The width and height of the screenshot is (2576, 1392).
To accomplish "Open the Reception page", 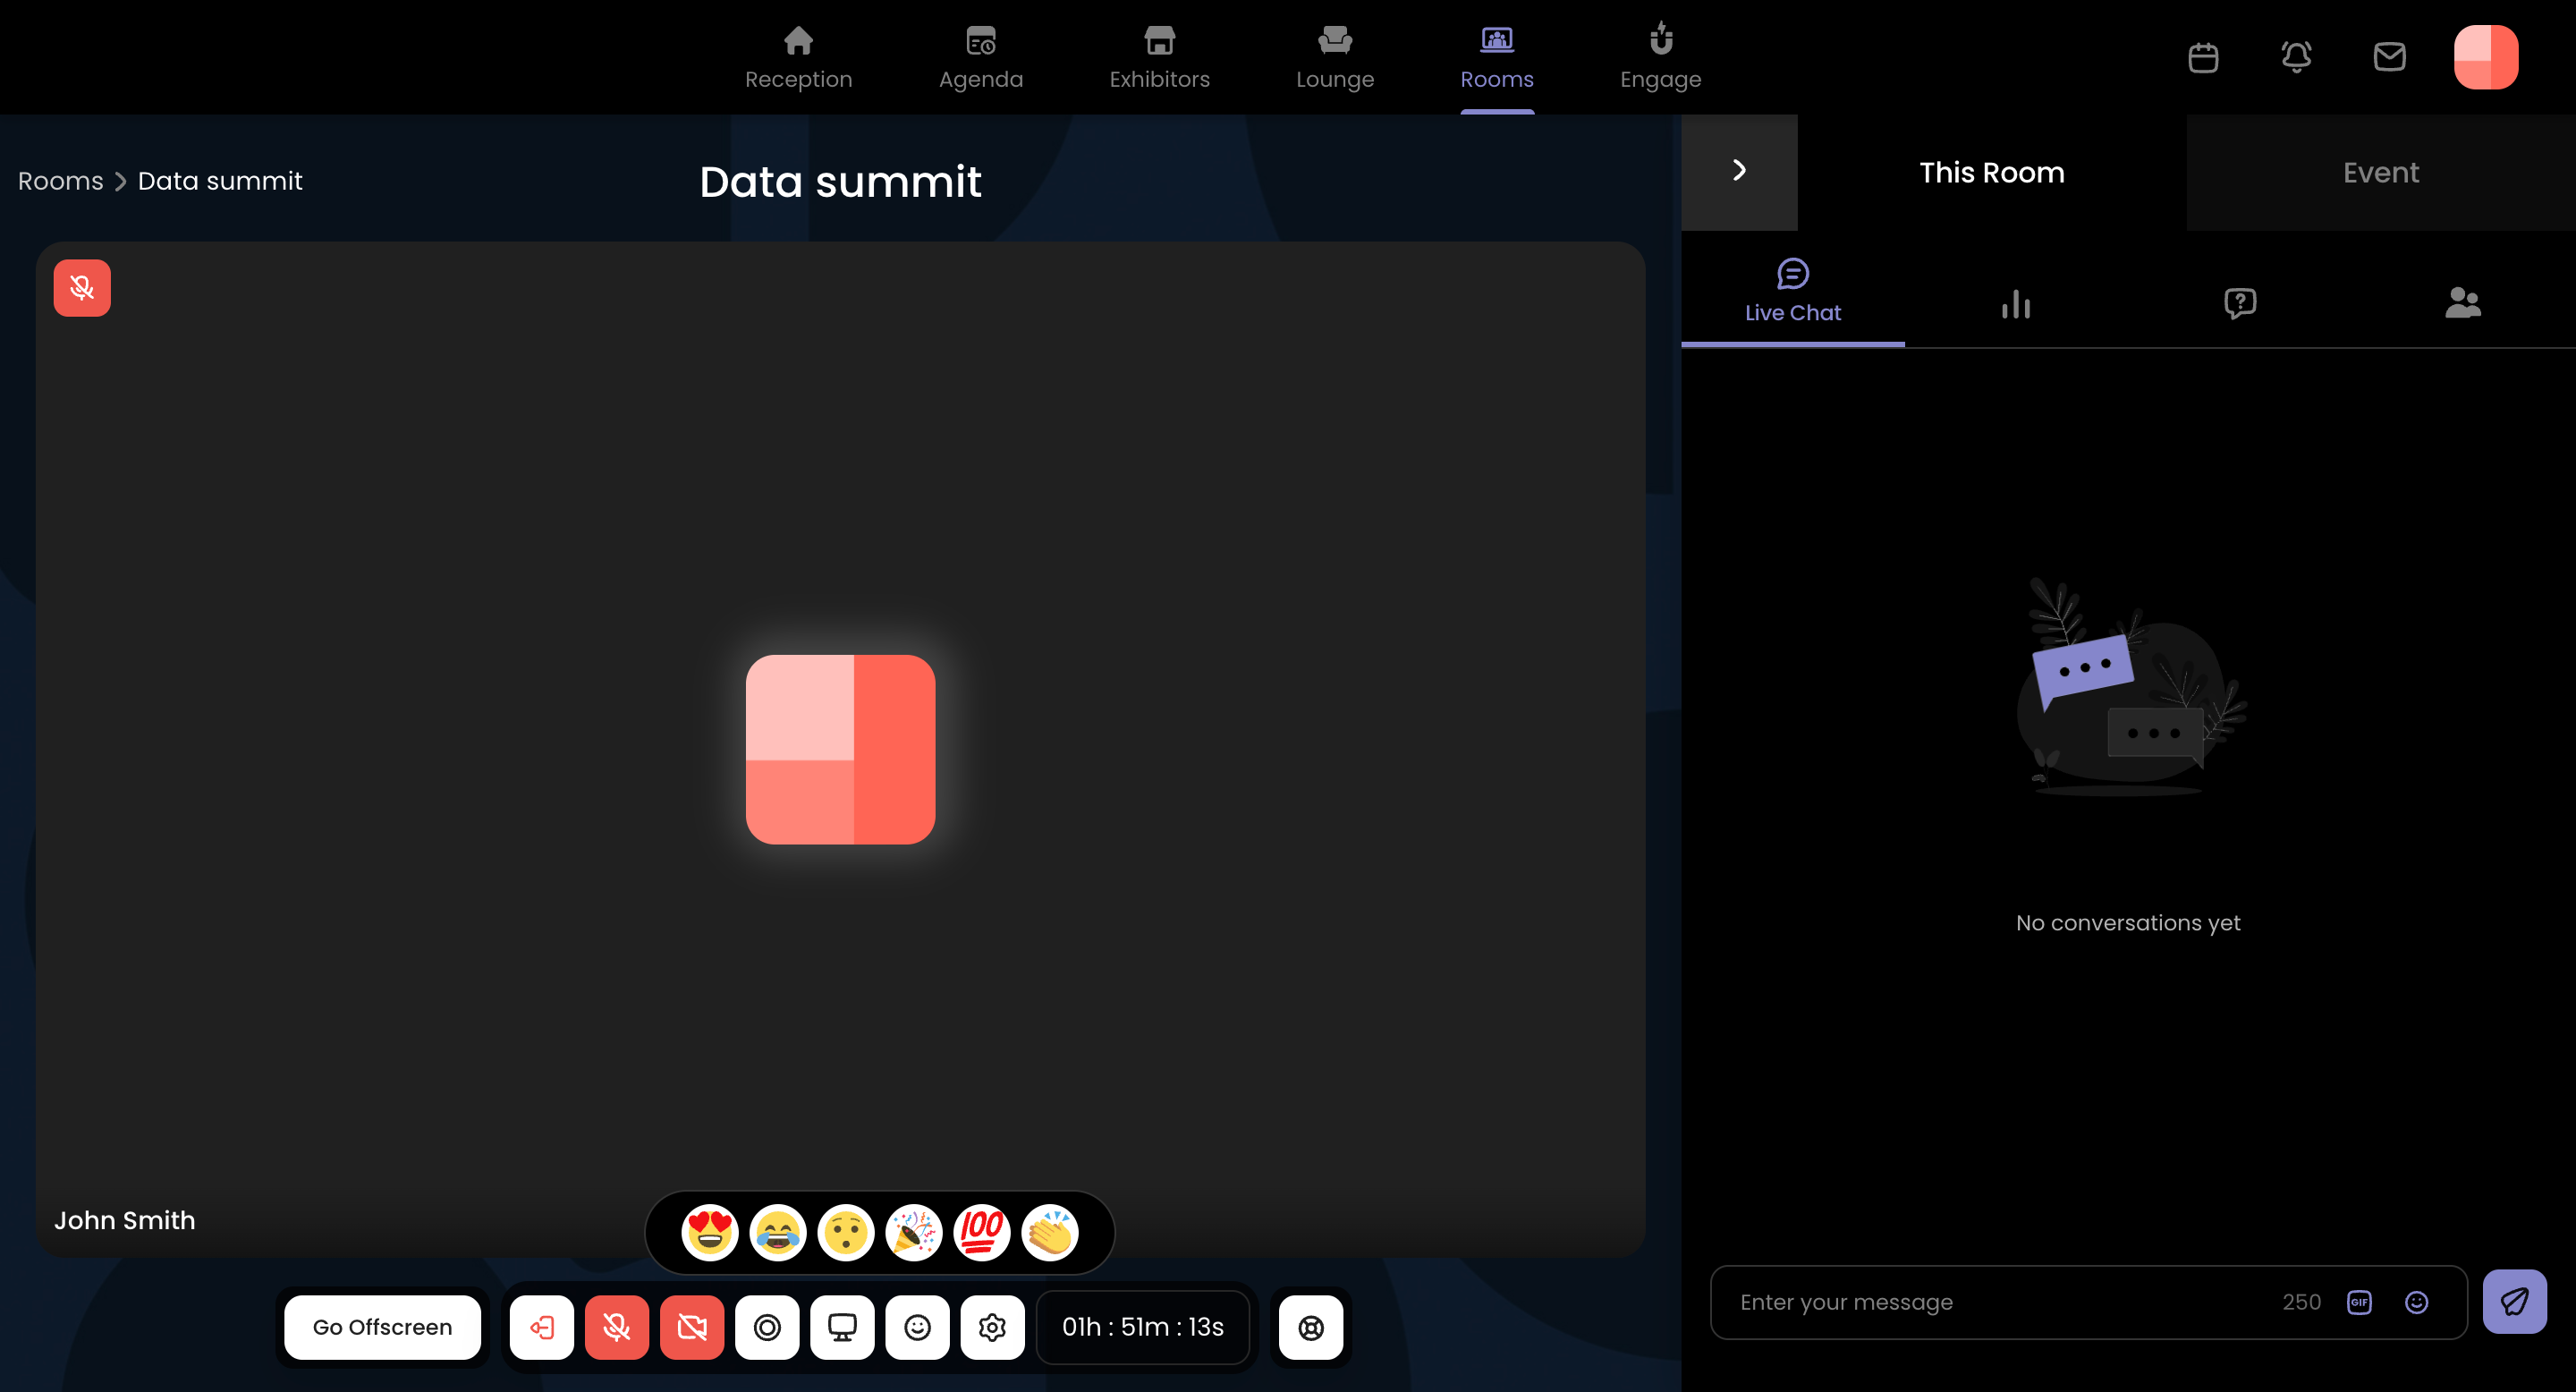I will click(798, 58).
